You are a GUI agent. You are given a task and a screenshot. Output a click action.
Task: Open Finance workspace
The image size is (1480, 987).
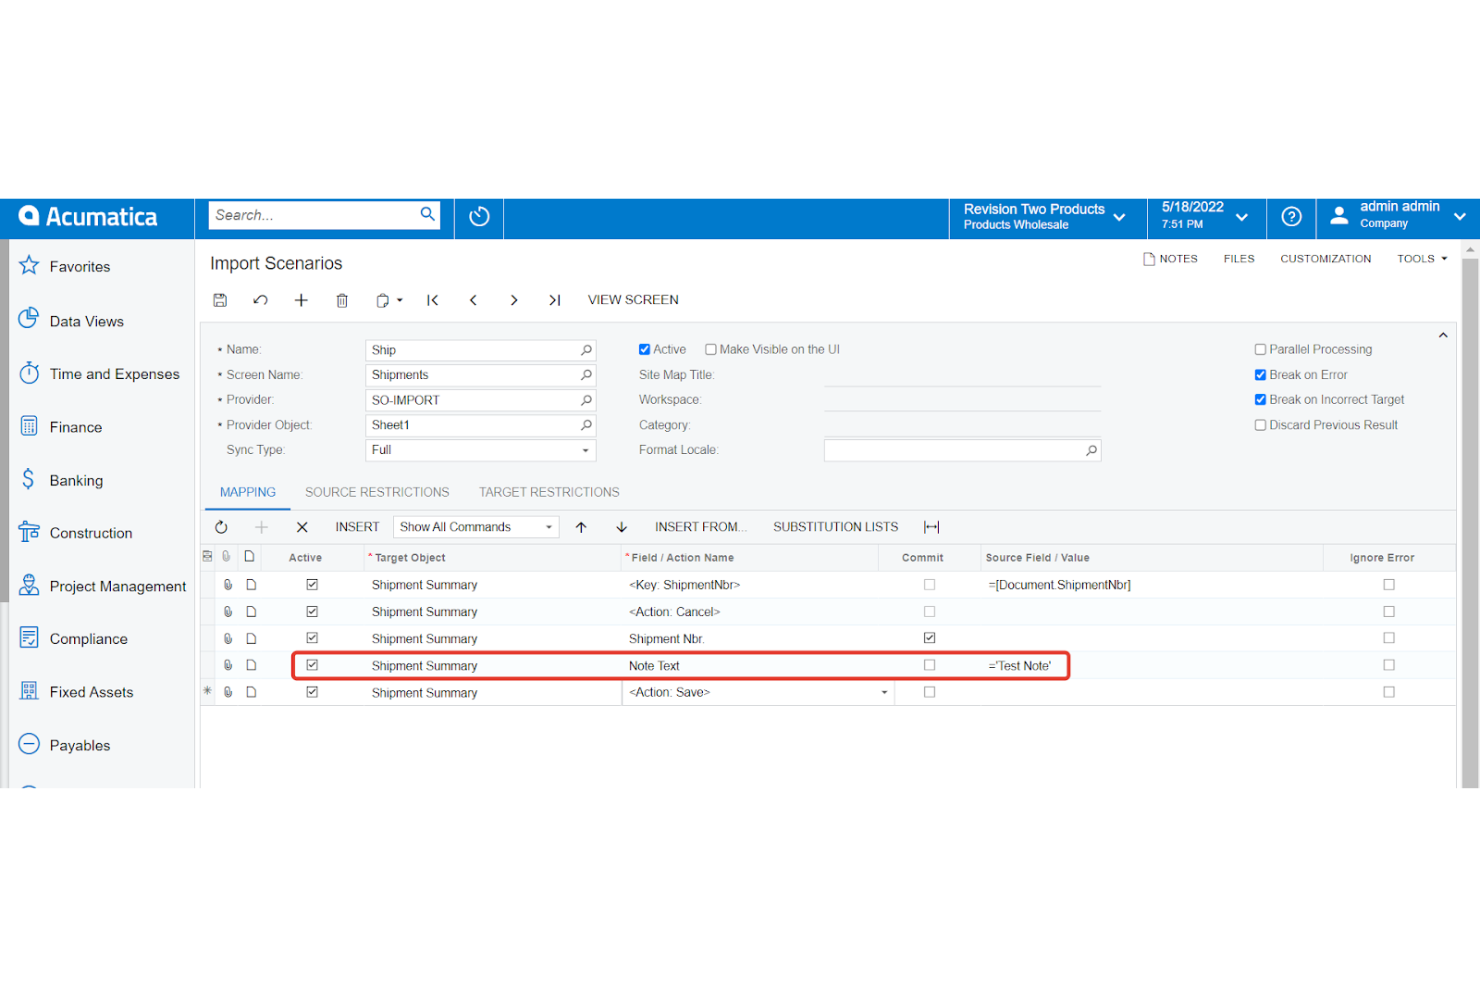(x=76, y=427)
